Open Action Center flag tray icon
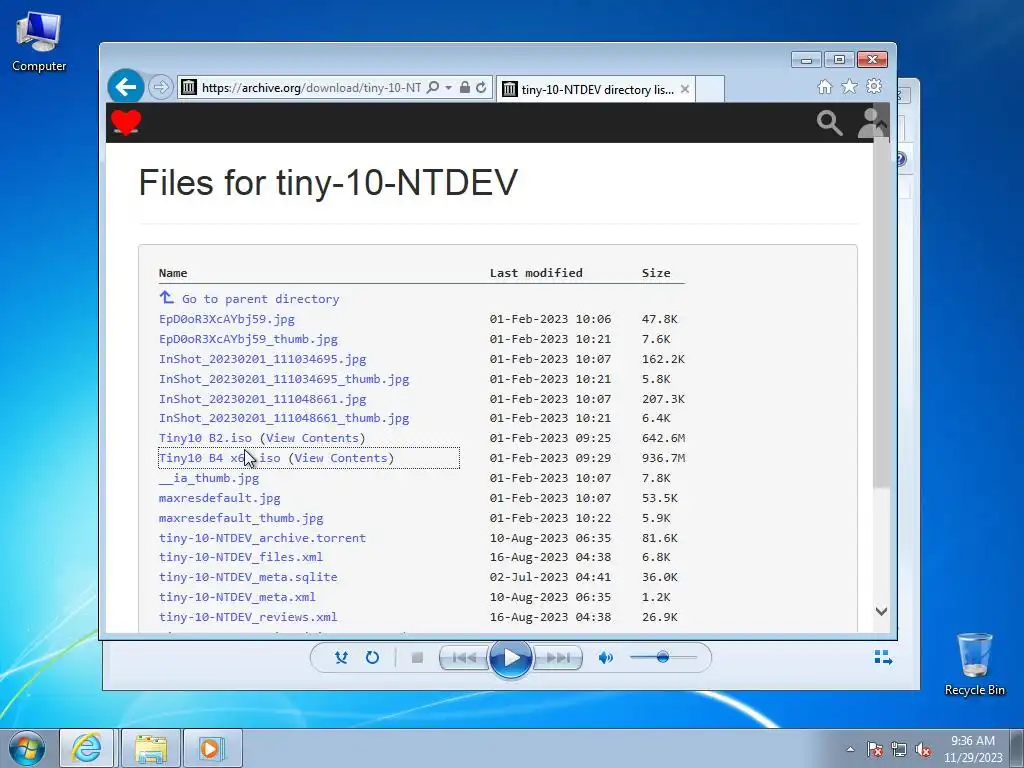 [x=874, y=750]
